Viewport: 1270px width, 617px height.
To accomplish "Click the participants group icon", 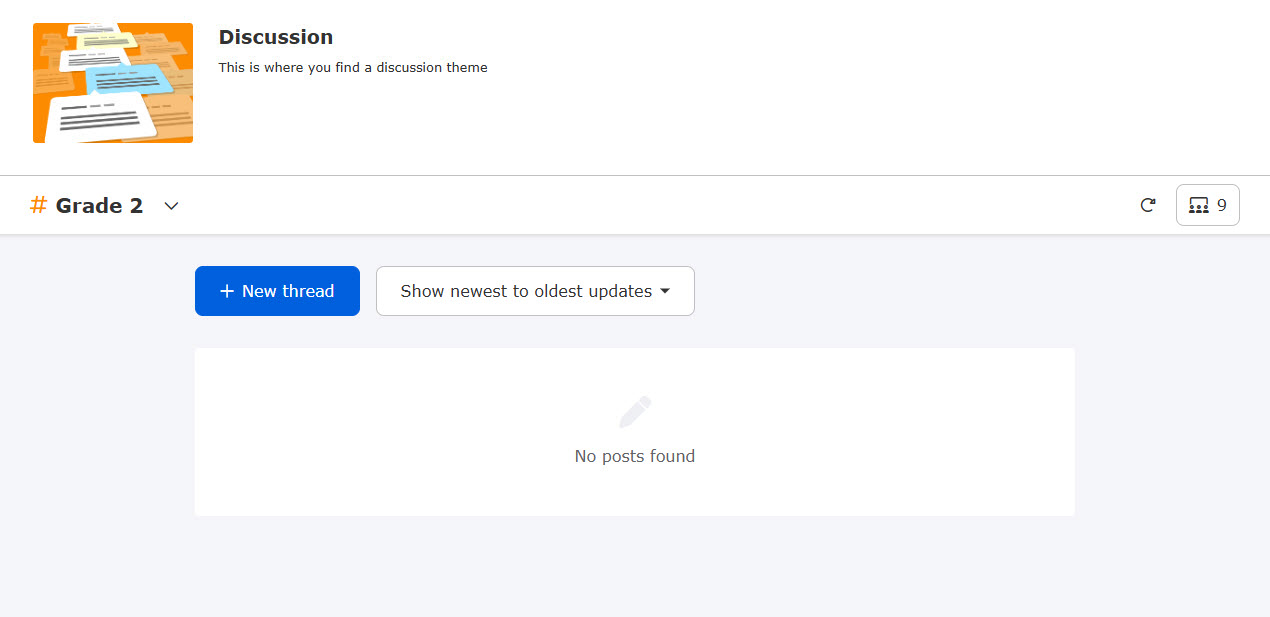I will [x=1198, y=205].
